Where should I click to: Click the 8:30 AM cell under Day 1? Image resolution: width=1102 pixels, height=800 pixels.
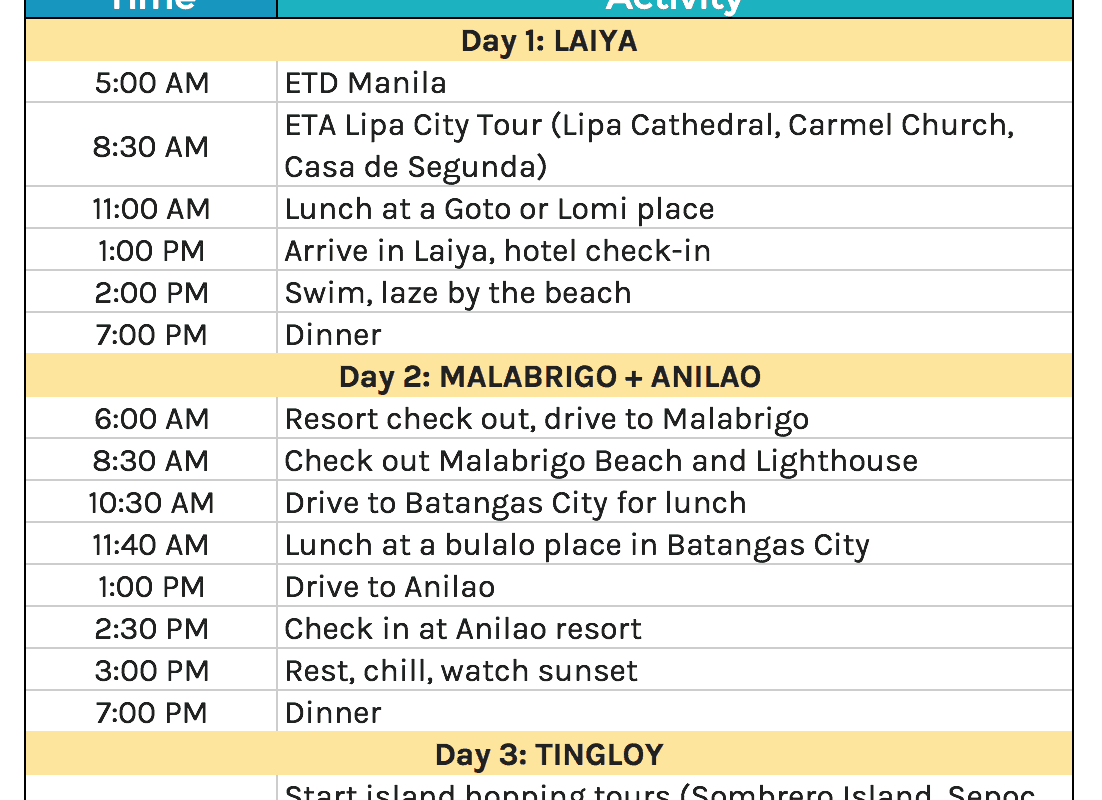152,147
